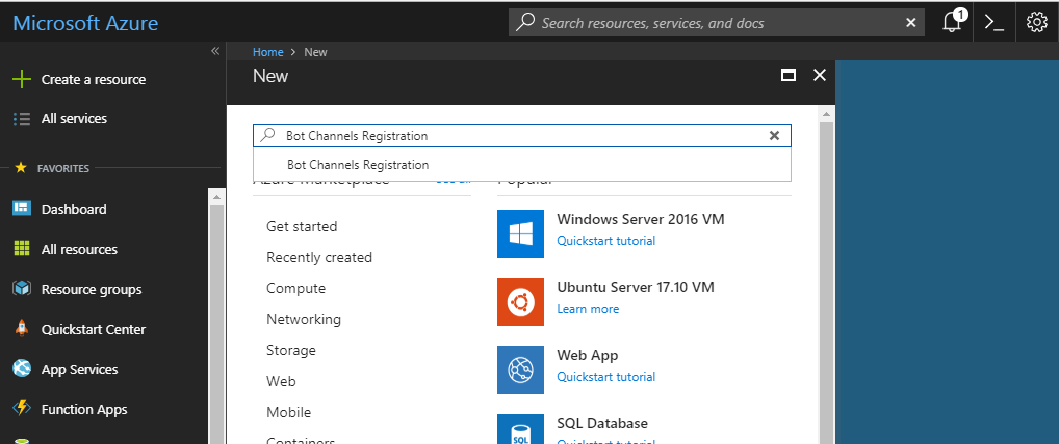Image resolution: width=1059 pixels, height=444 pixels.
Task: Go to Home in the breadcrumb
Action: (267, 51)
